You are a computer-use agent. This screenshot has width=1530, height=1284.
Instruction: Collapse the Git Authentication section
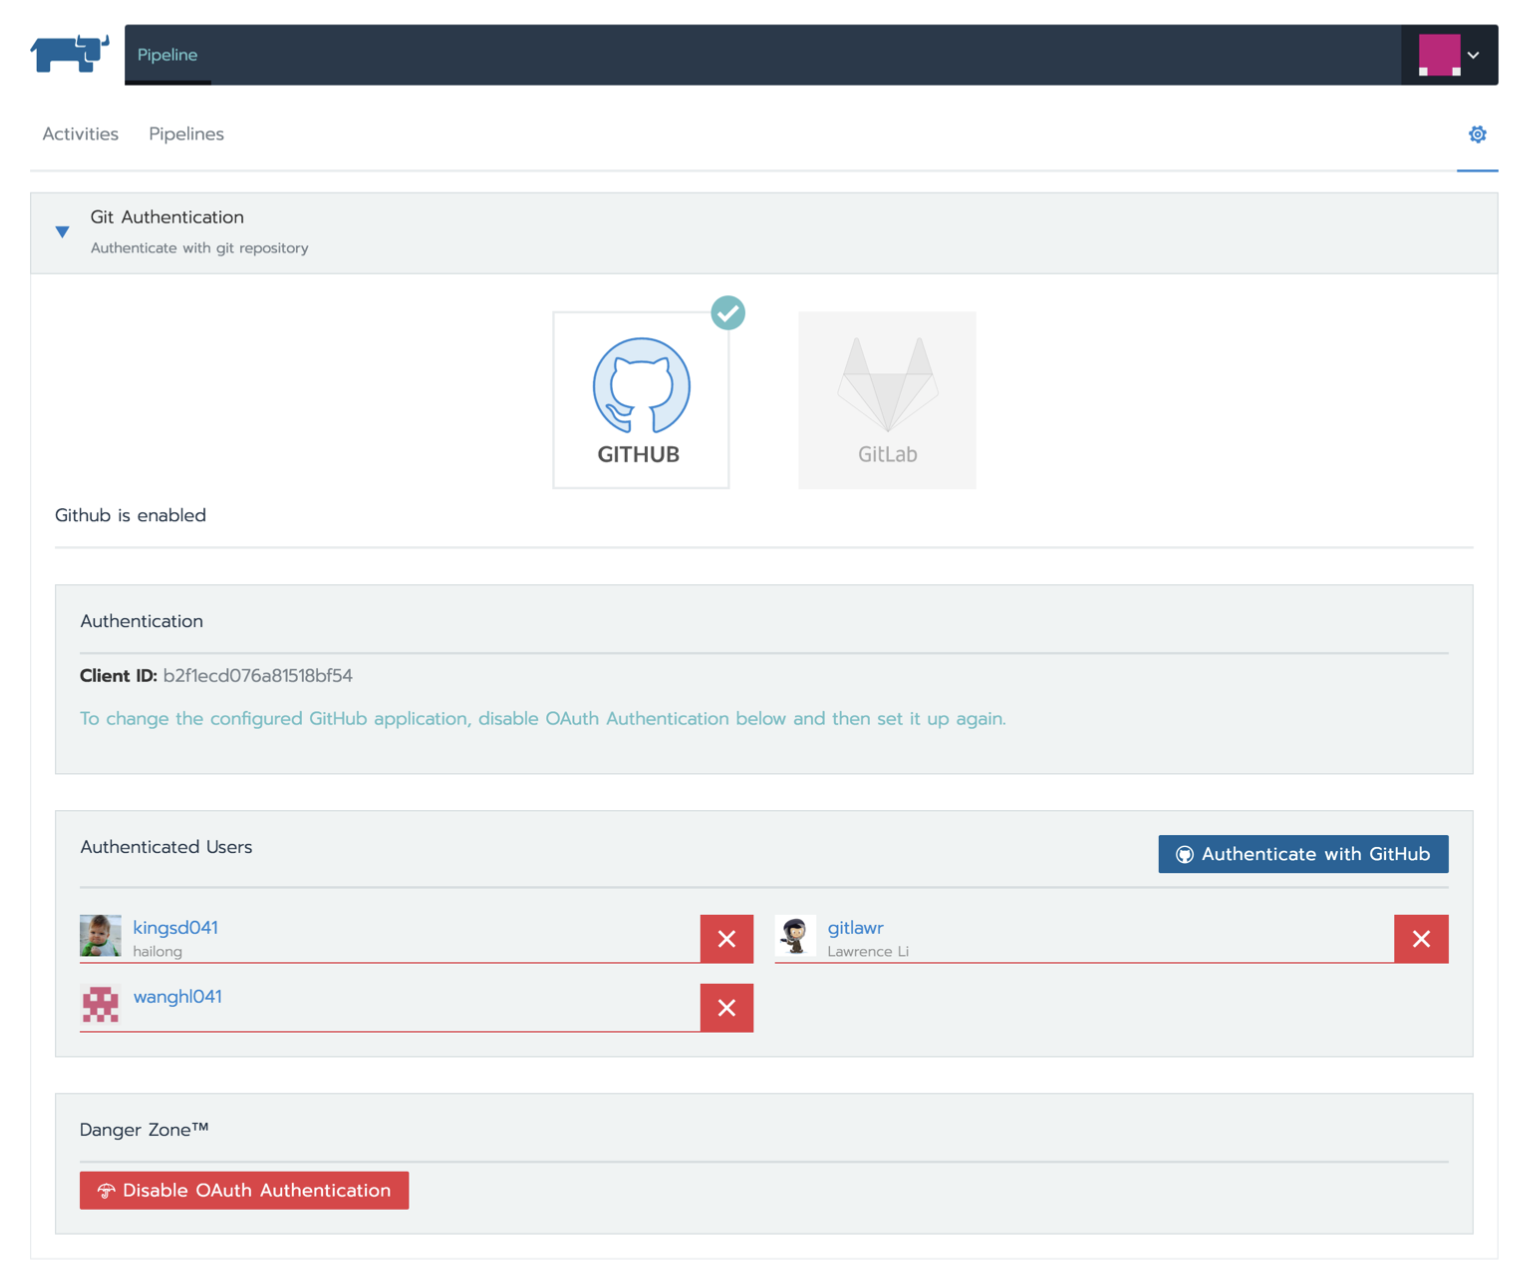tap(62, 232)
